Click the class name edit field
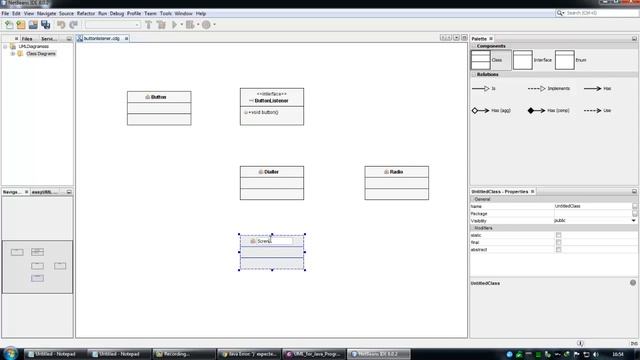The width and height of the screenshot is (640, 360). 274,241
